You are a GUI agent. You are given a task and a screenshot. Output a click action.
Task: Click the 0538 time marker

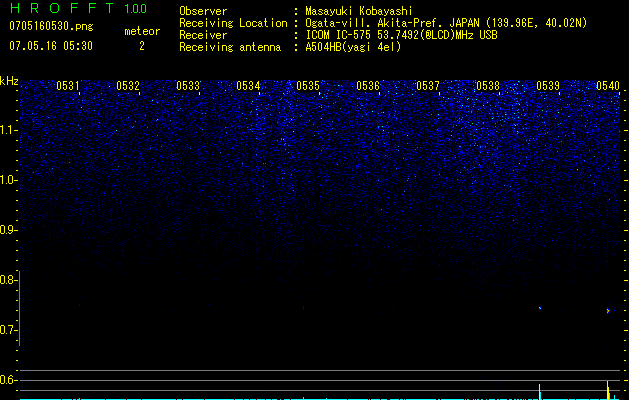488,85
